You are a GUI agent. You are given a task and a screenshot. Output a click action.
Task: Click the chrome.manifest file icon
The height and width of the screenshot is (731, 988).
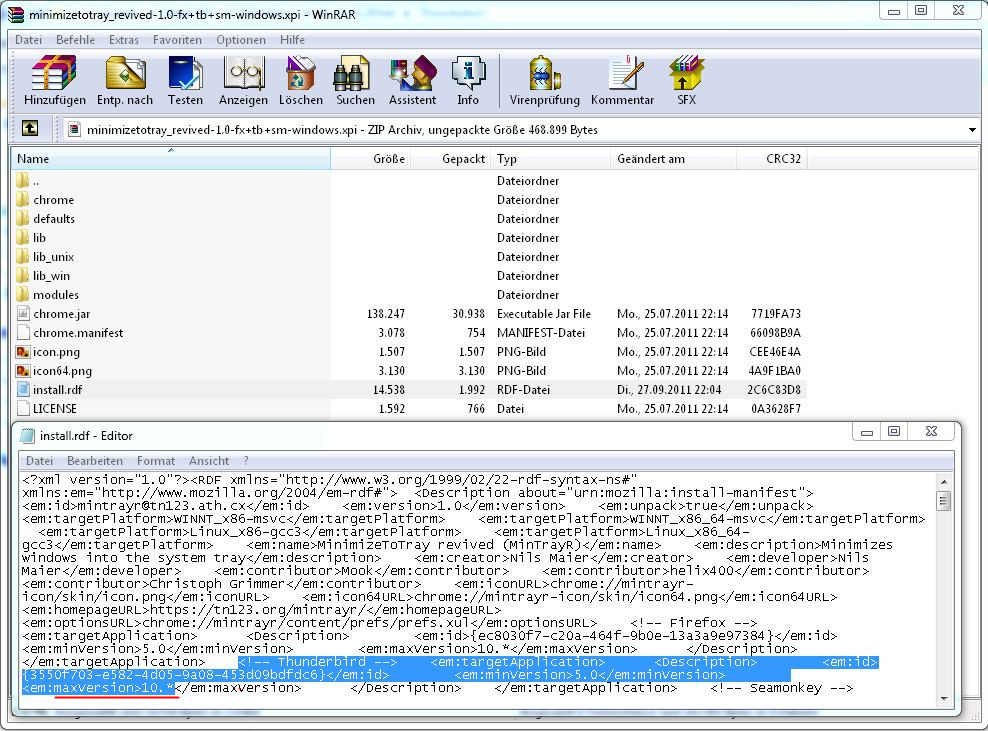(23, 332)
